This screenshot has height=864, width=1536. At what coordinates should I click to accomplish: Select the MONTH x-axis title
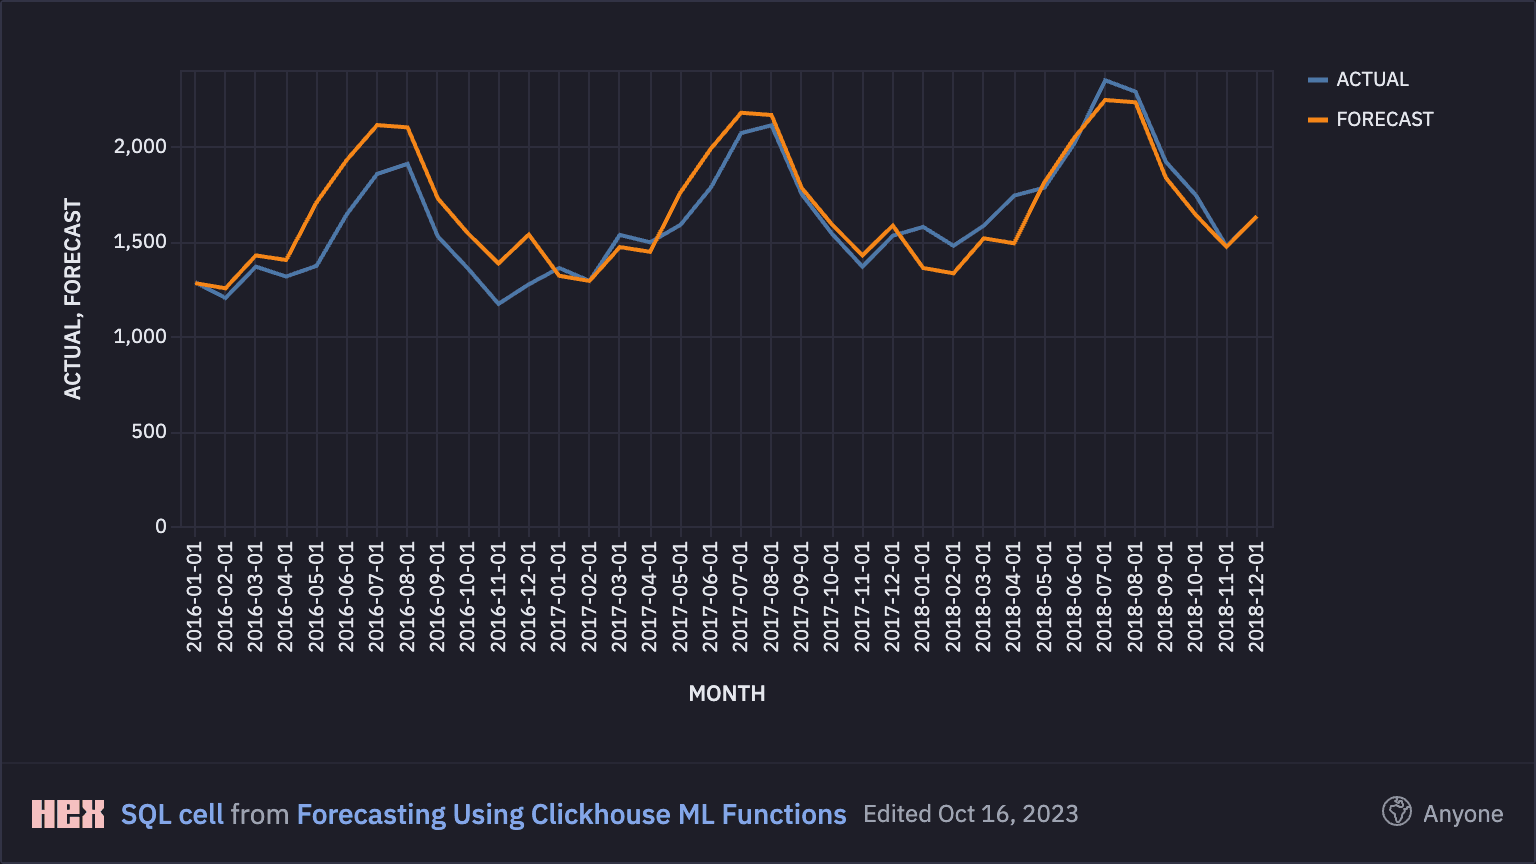pyautogui.click(x=727, y=694)
